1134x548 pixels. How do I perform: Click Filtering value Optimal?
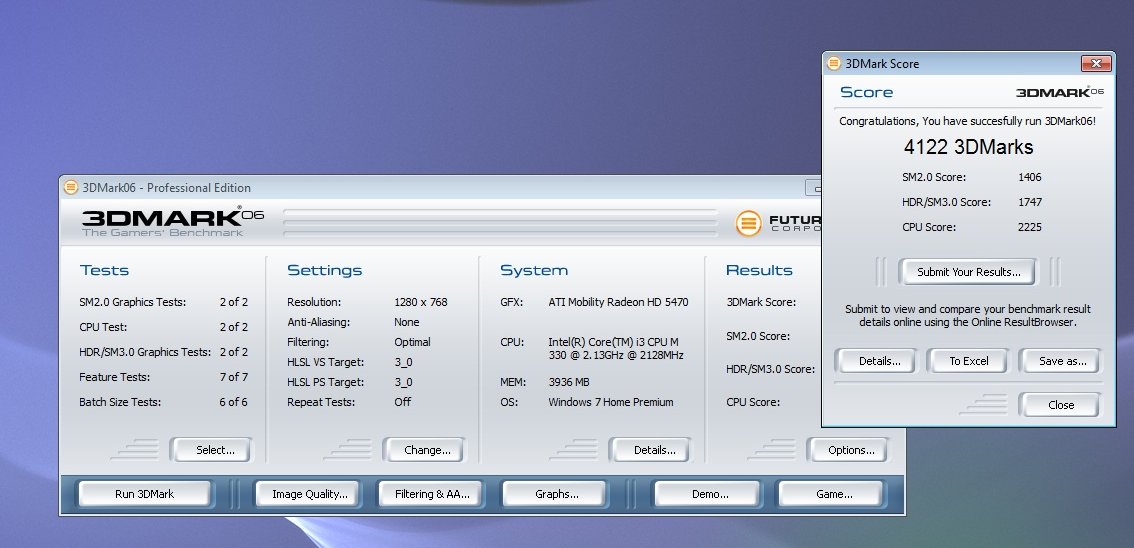[412, 342]
